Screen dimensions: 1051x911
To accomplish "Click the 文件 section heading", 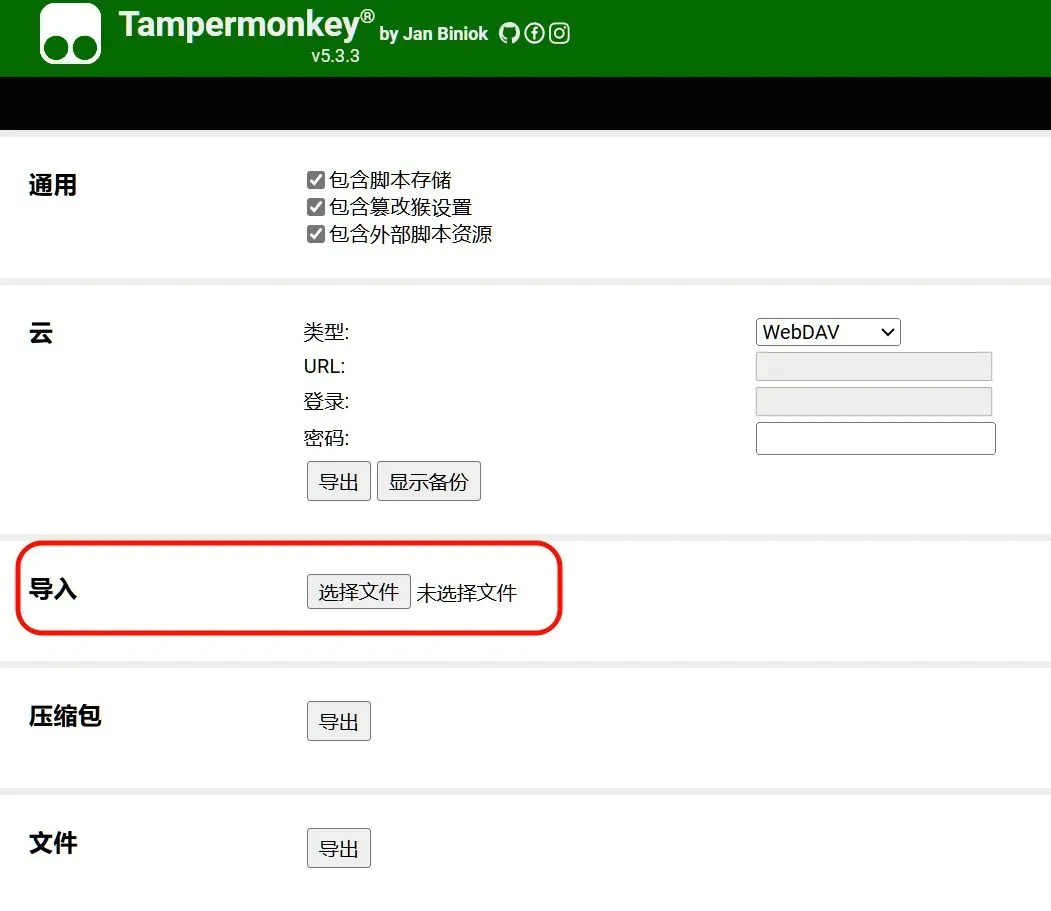I will 53,843.
